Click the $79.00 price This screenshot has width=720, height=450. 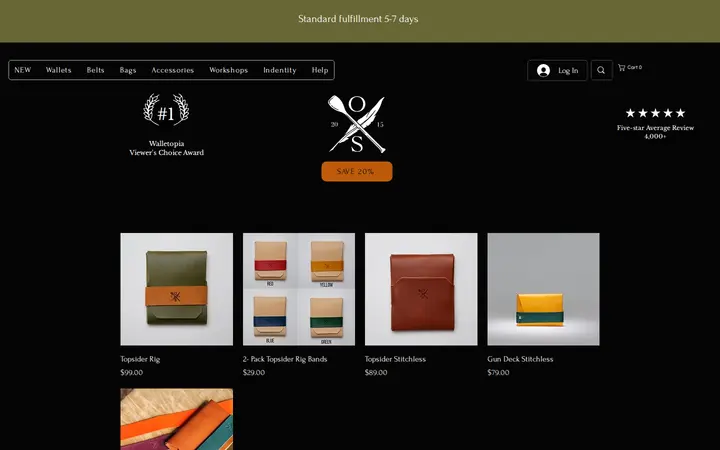coord(498,372)
